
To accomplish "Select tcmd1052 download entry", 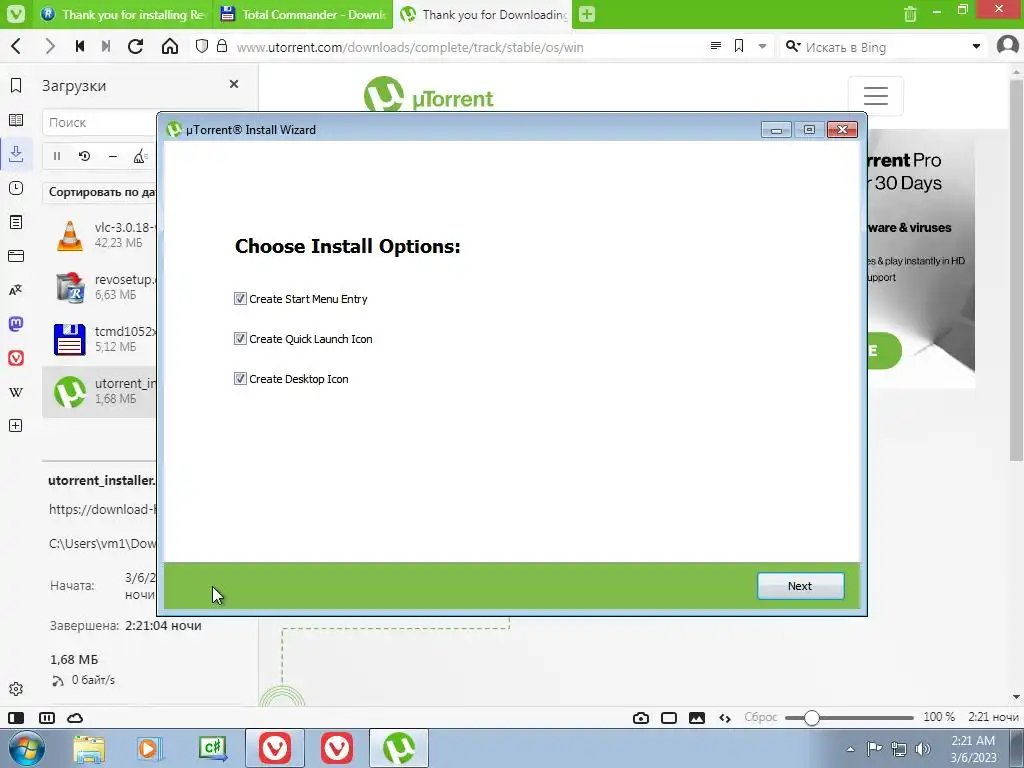I will pyautogui.click(x=99, y=340).
